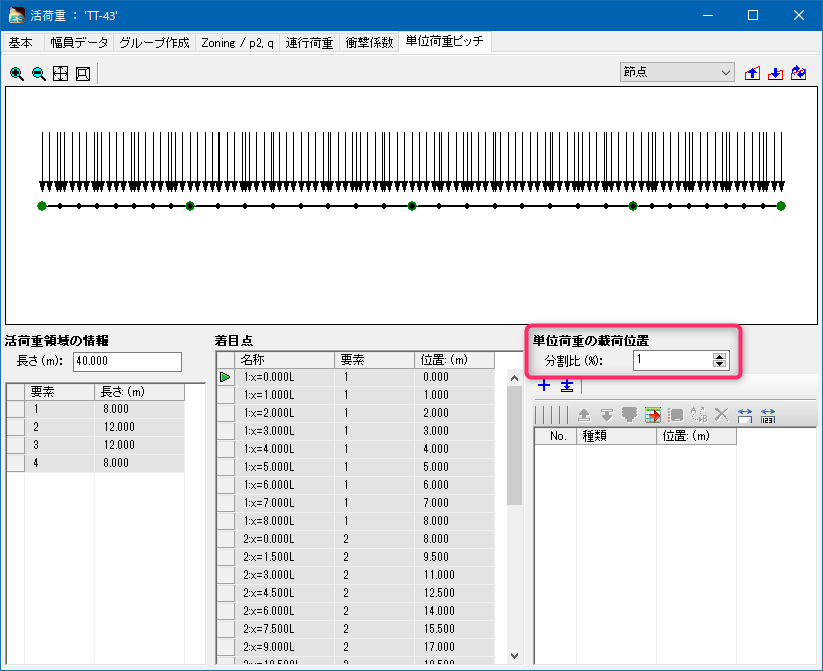Increase the 分割比 (%) value with up spinner

point(720,356)
